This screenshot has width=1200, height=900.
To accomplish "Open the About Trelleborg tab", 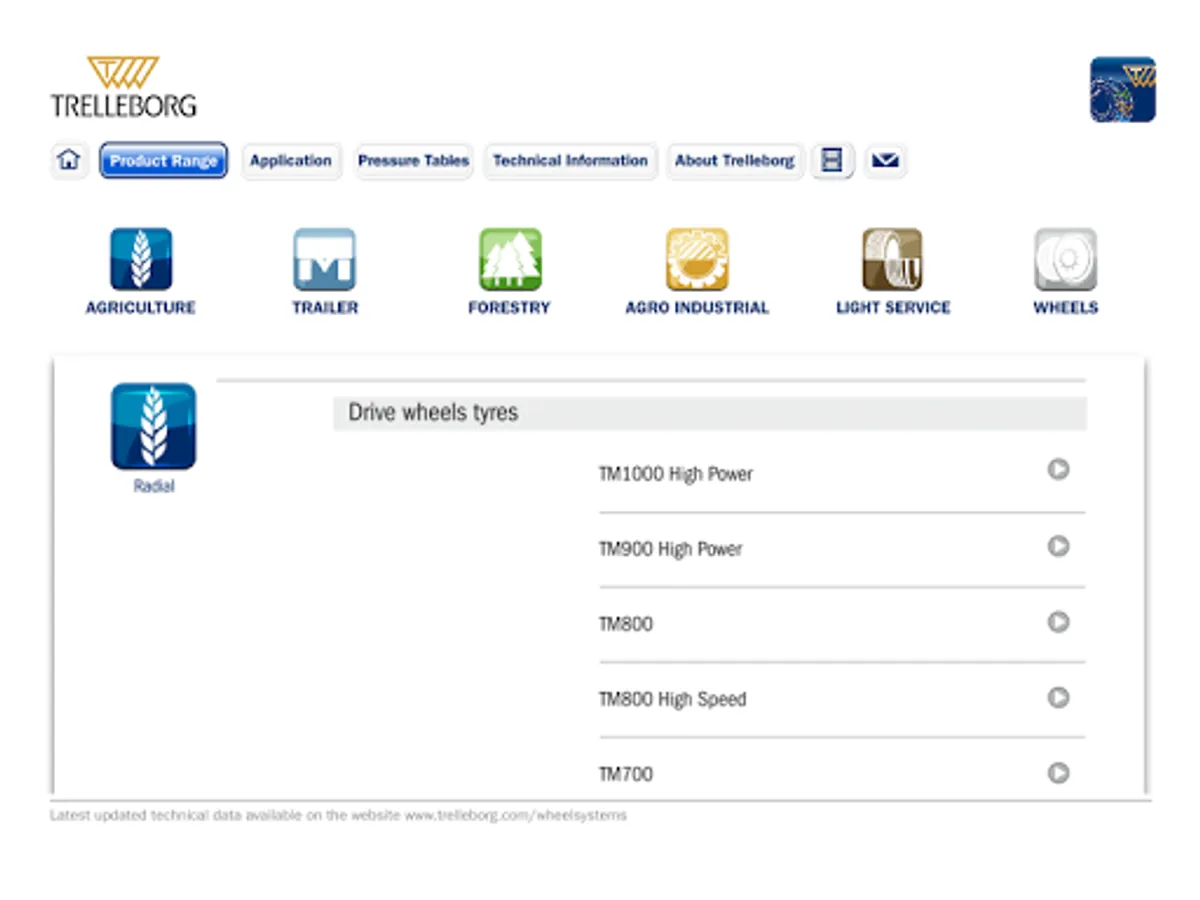I will tap(735, 160).
